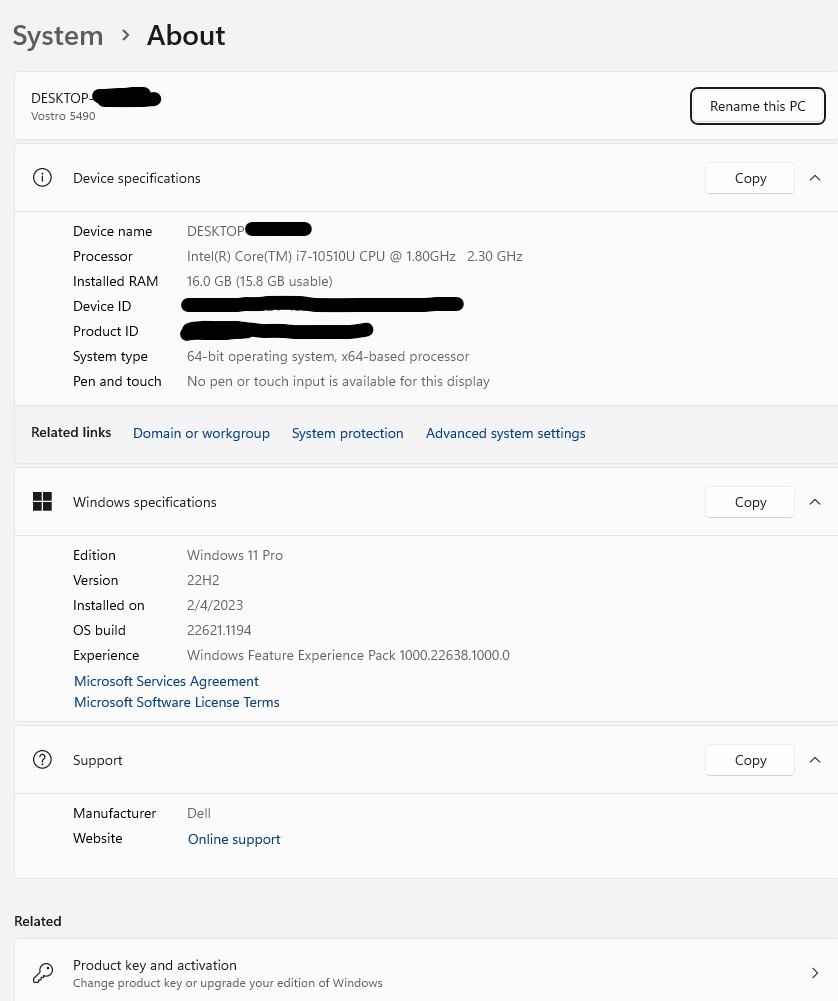The image size is (838, 1001).
Task: Collapse the Support section
Action: point(815,760)
